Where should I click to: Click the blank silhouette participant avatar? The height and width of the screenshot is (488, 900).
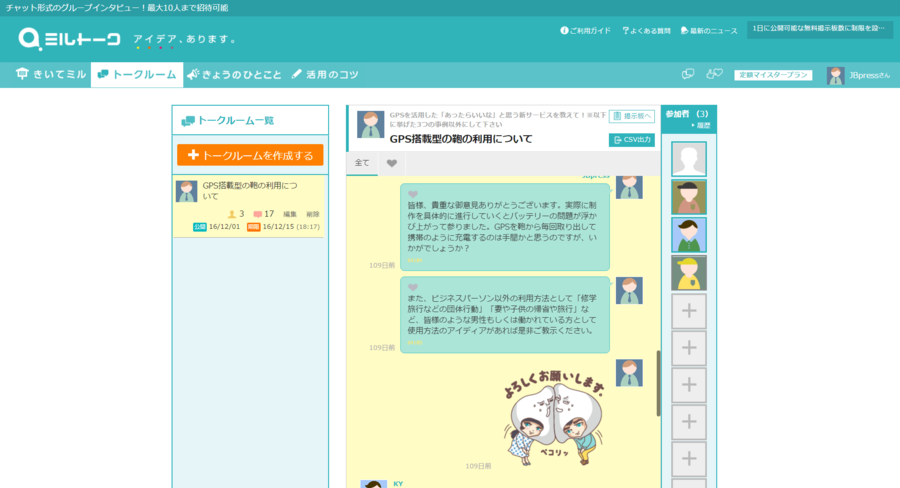click(x=688, y=159)
